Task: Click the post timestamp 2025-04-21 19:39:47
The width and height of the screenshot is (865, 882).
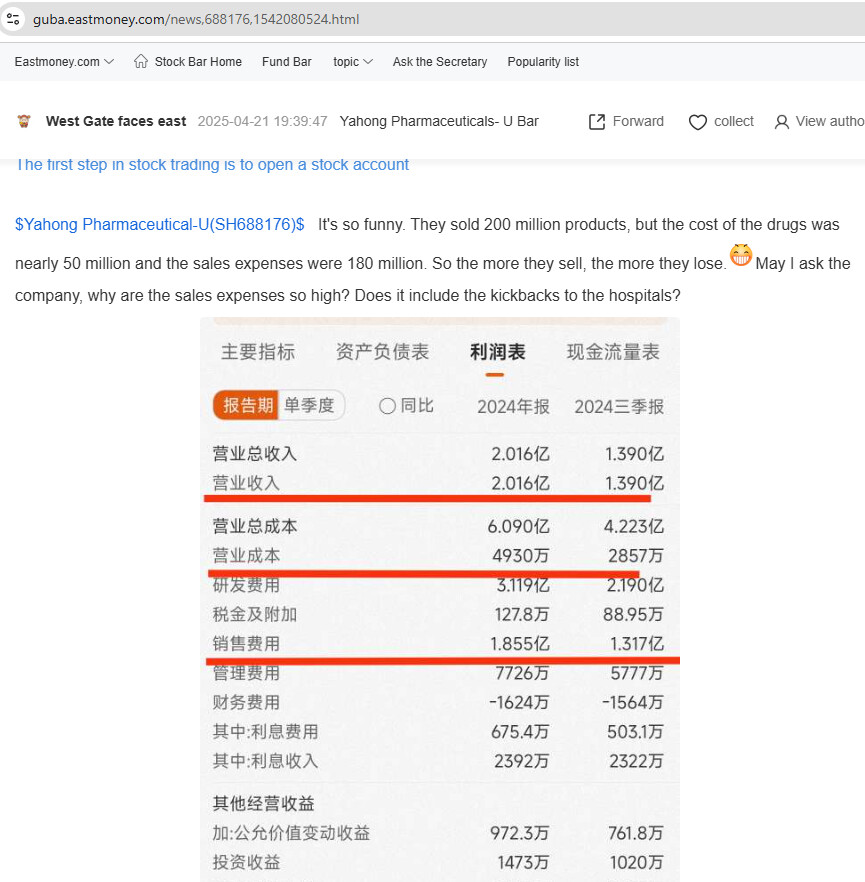Action: tap(262, 121)
